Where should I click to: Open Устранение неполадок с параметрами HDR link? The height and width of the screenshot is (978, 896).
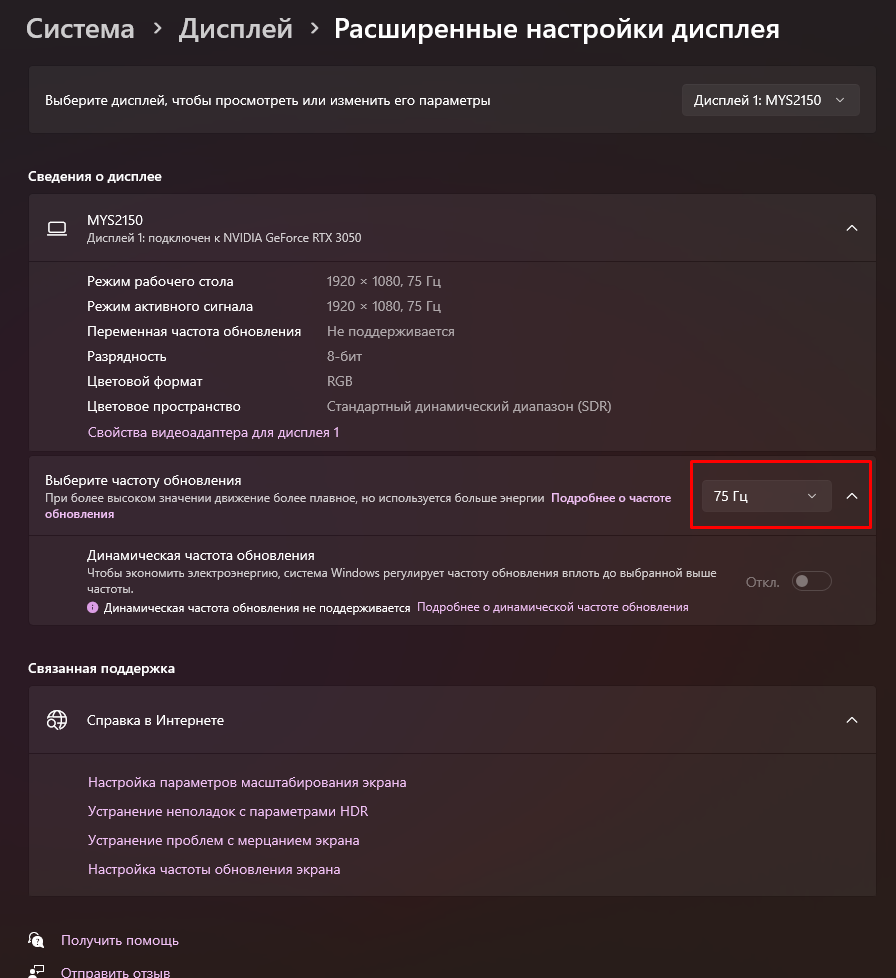pos(228,811)
